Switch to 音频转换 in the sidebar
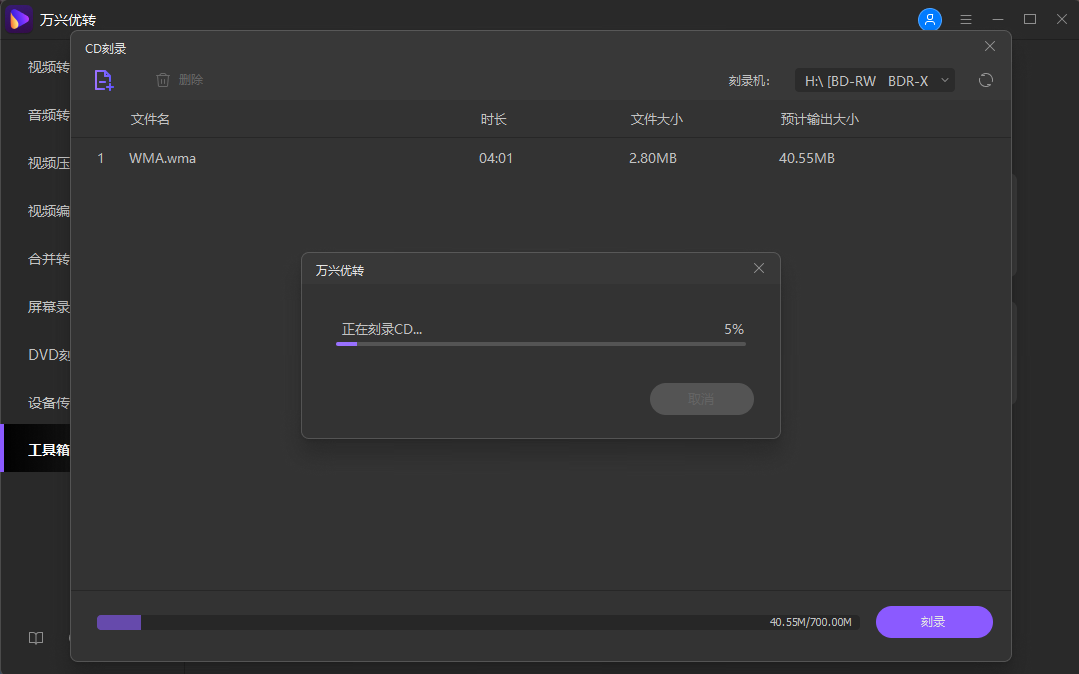The height and width of the screenshot is (674, 1079). tap(45, 114)
